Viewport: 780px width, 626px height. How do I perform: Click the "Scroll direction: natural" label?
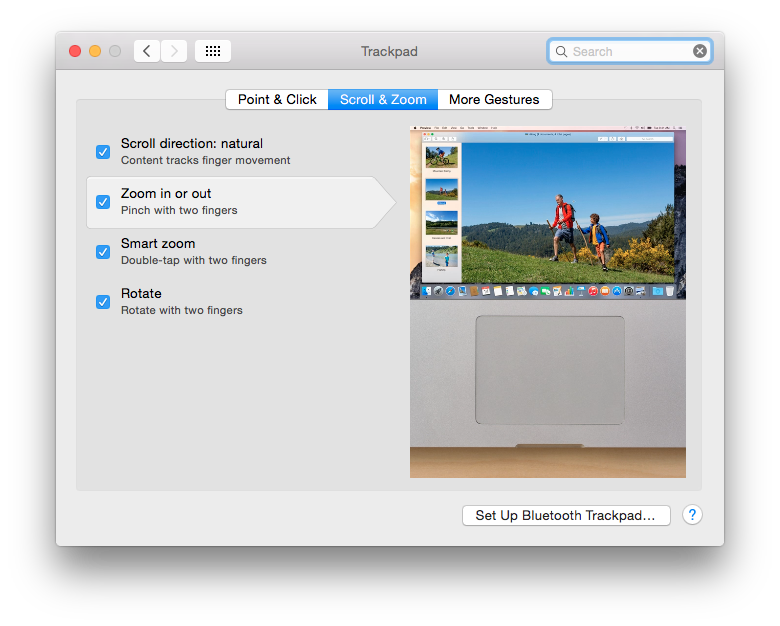tap(192, 143)
